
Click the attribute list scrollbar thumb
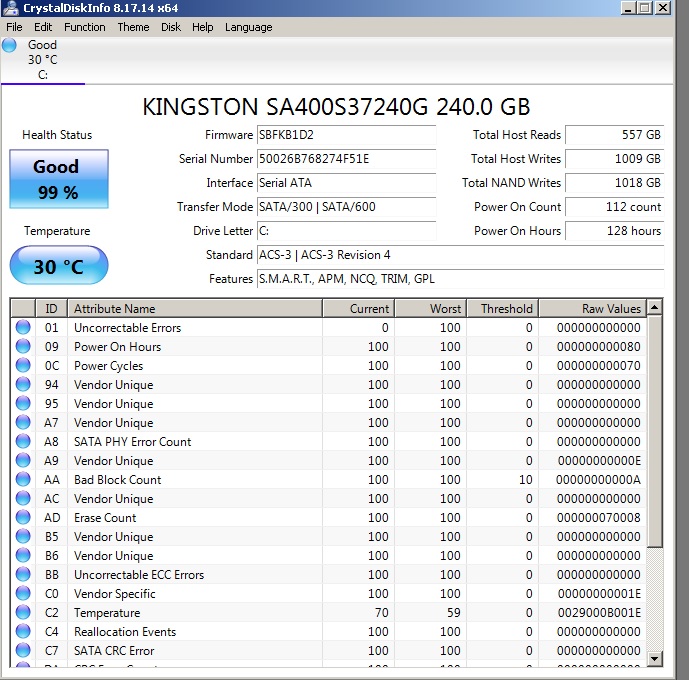click(655, 431)
